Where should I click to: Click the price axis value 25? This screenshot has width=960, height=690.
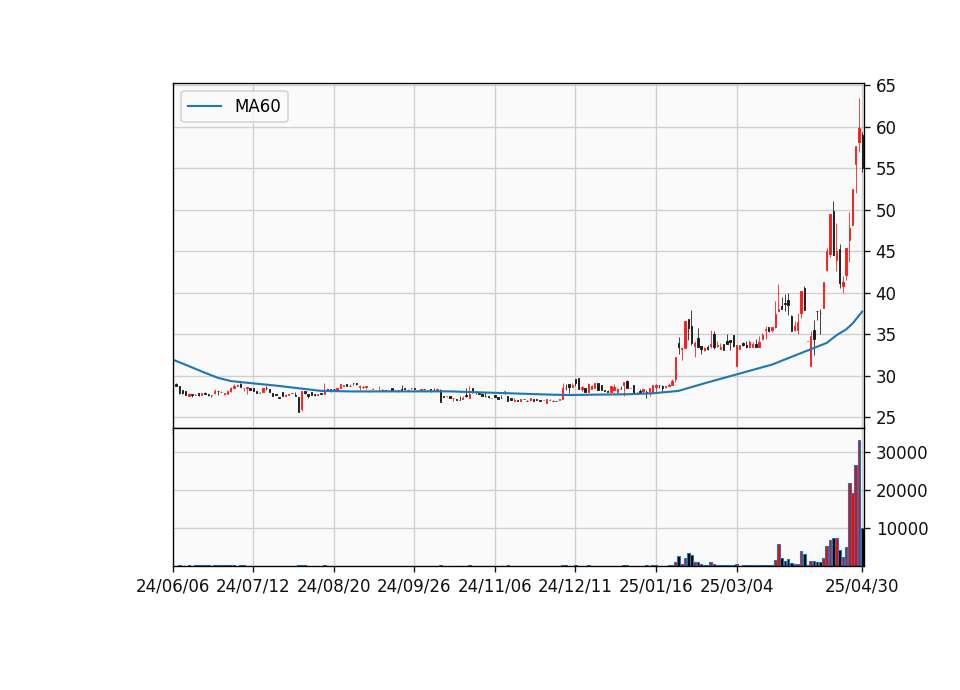point(885,418)
